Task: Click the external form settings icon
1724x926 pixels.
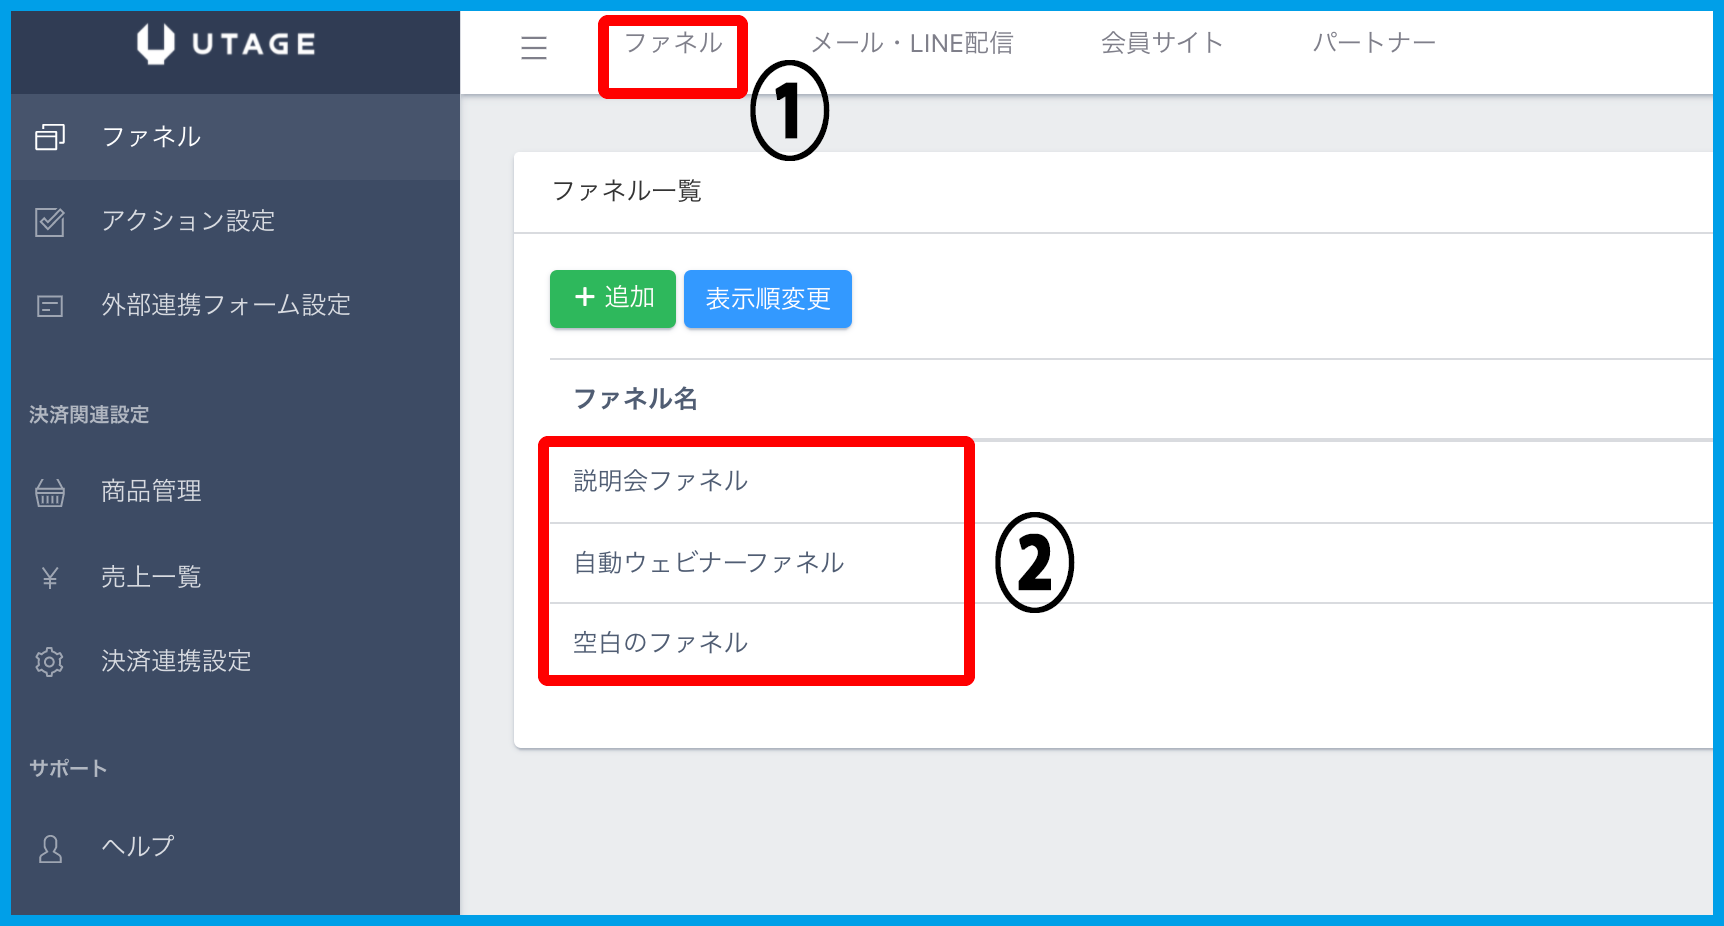Action: [x=50, y=306]
